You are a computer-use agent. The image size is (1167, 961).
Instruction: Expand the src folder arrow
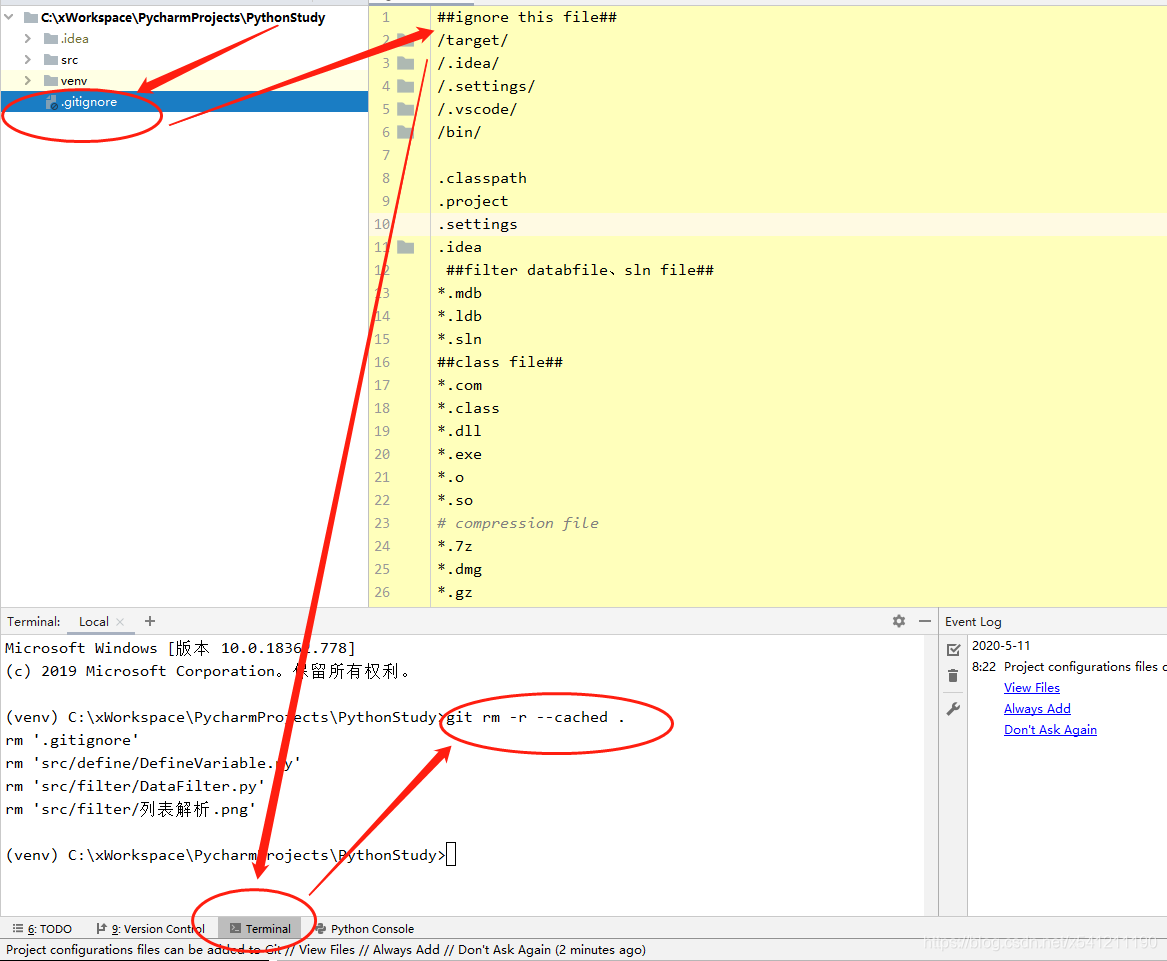click(x=28, y=60)
